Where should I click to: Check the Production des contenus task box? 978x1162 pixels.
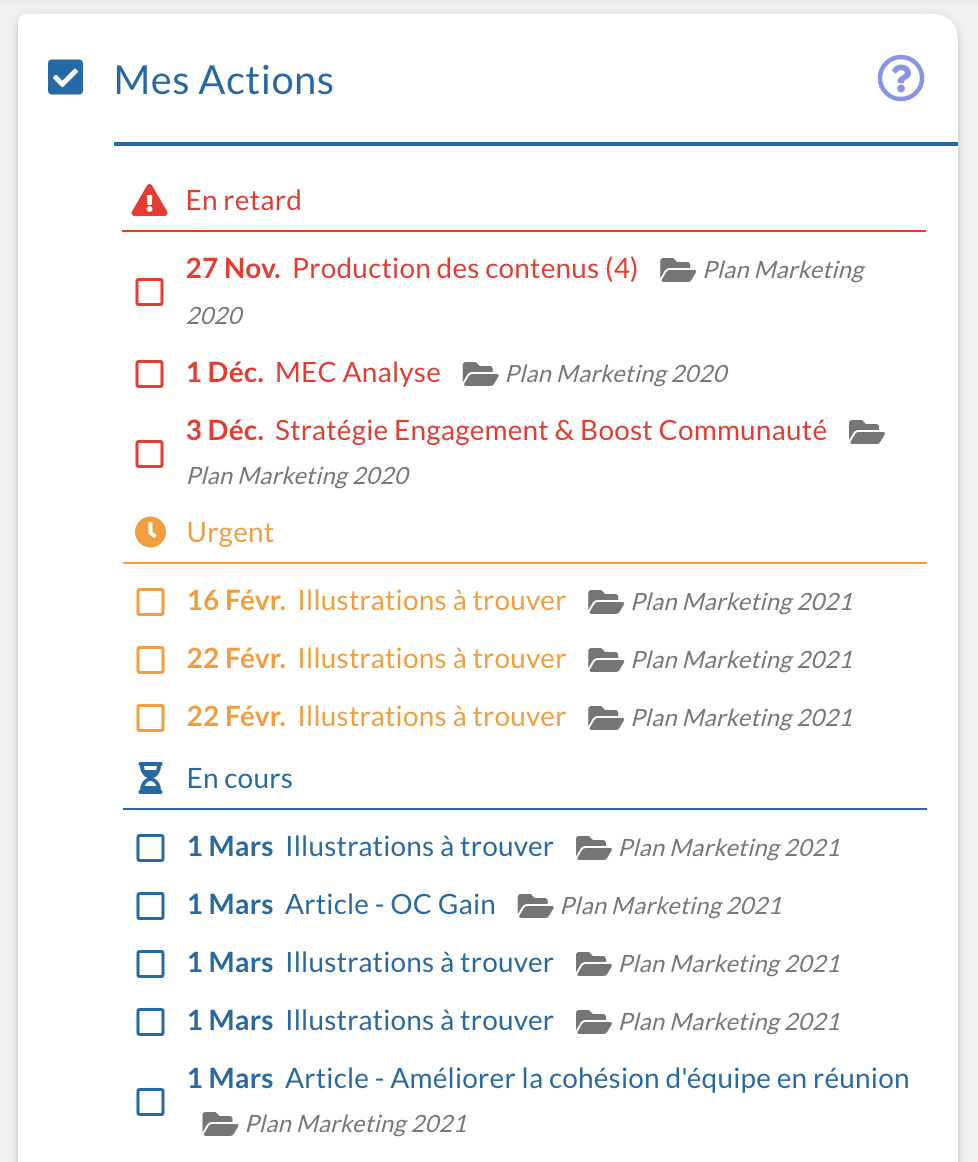[x=149, y=292]
